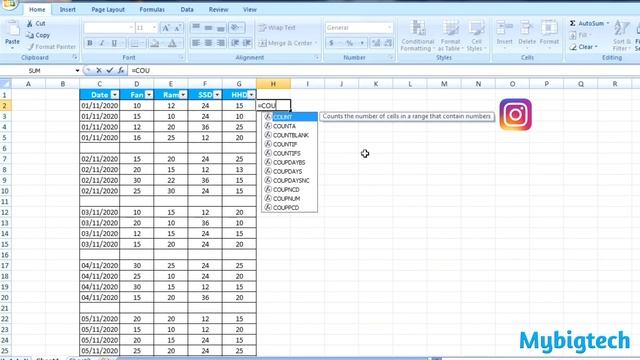This screenshot has height=360, width=640.
Task: Toggle Bold formatting
Action: tap(89, 43)
